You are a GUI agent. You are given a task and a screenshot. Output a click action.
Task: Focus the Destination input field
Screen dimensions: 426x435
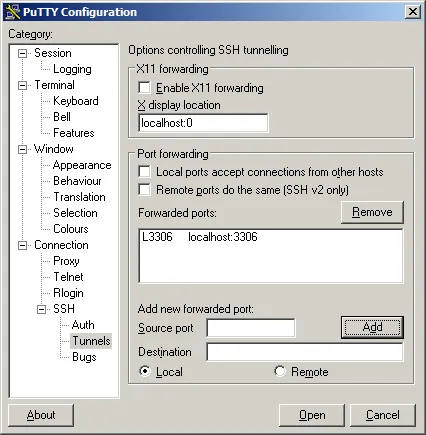[305, 352]
